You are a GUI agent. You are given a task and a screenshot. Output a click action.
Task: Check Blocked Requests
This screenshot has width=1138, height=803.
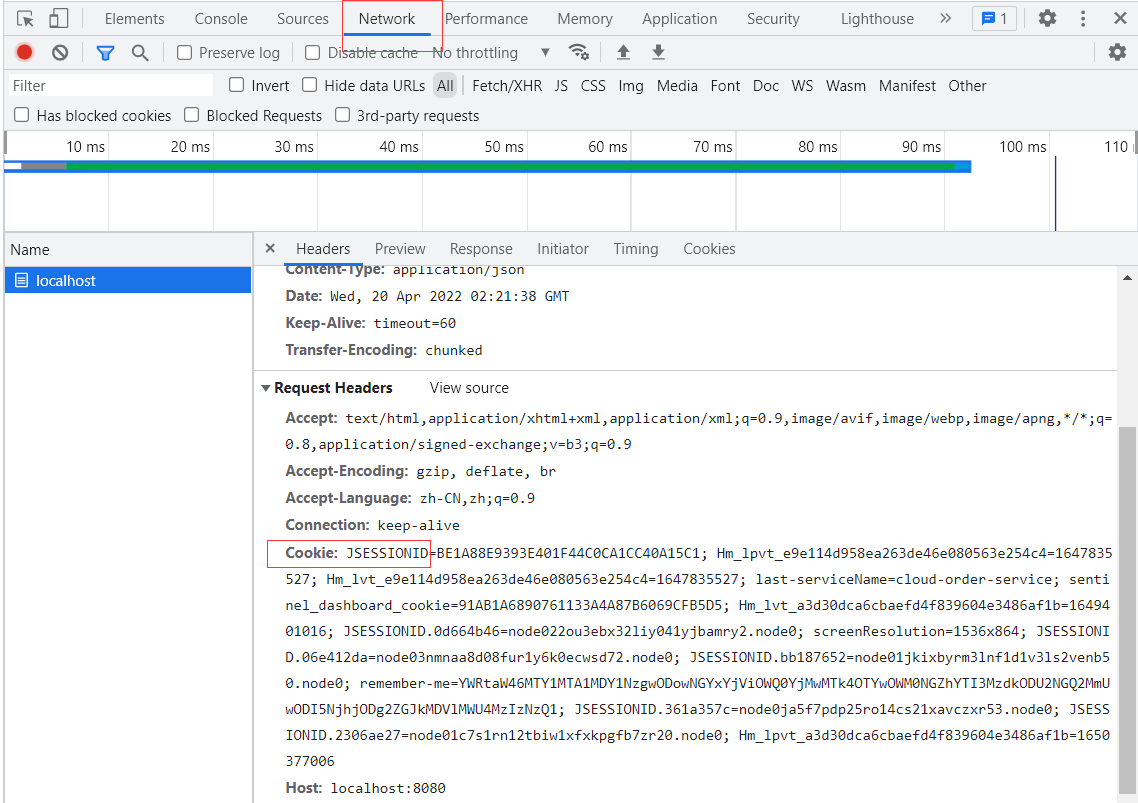pos(192,115)
